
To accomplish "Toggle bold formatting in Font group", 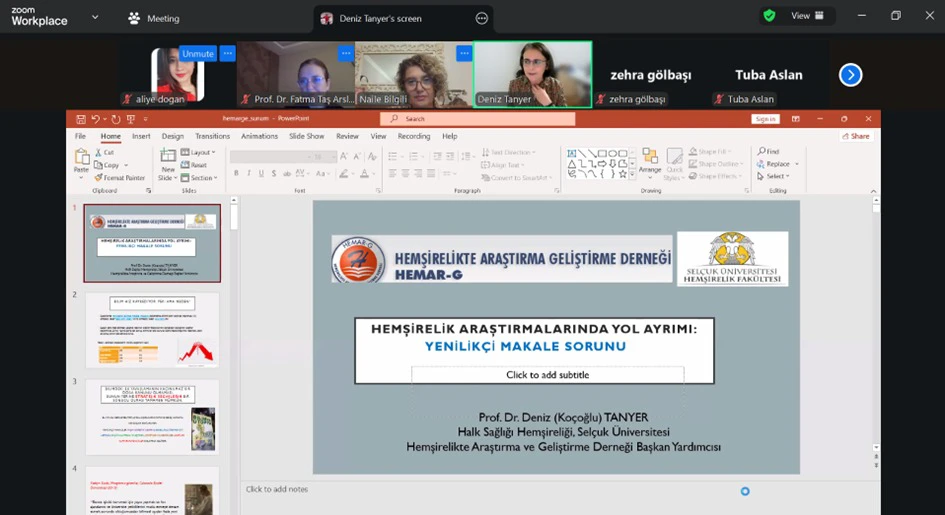I will coord(237,173).
